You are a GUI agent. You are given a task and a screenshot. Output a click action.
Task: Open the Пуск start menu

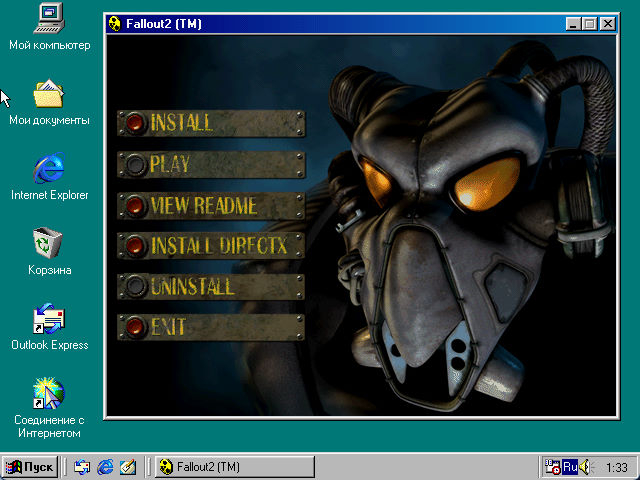coord(30,467)
